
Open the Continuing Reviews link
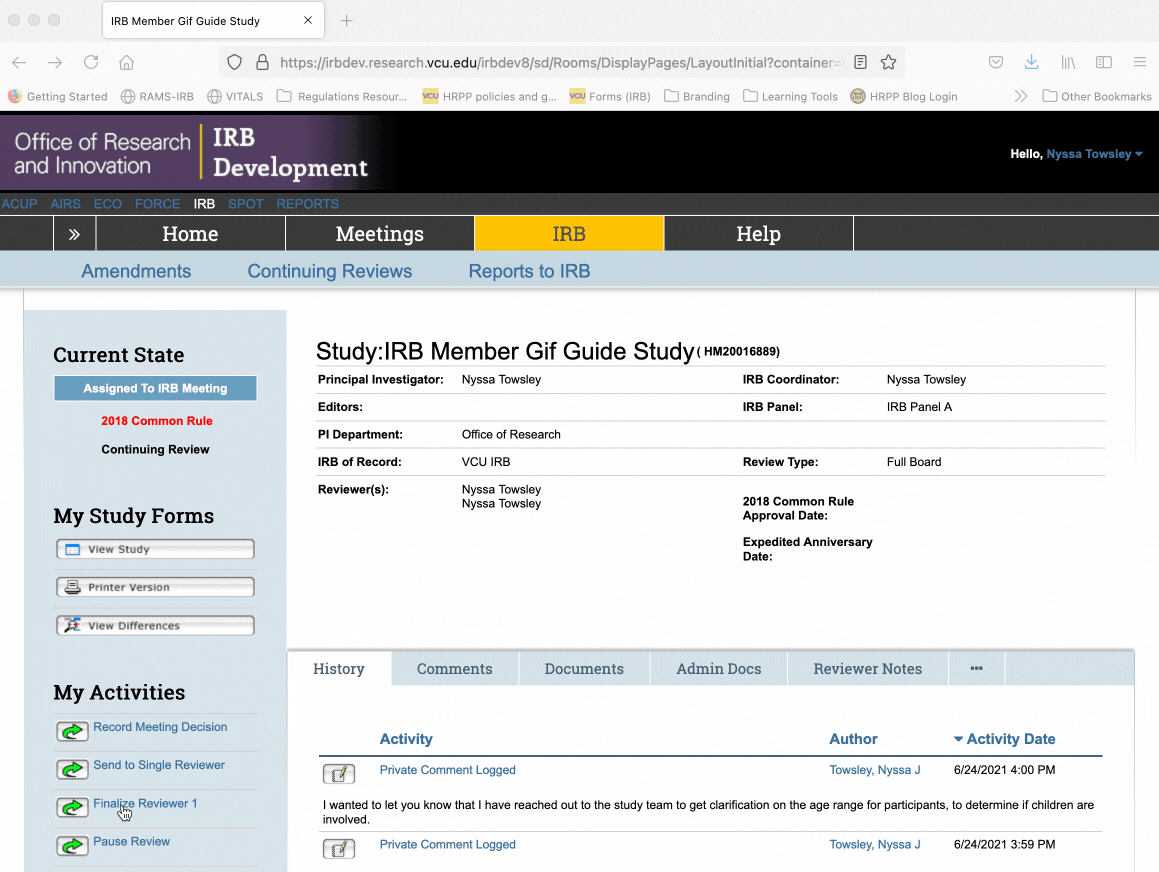click(x=329, y=271)
